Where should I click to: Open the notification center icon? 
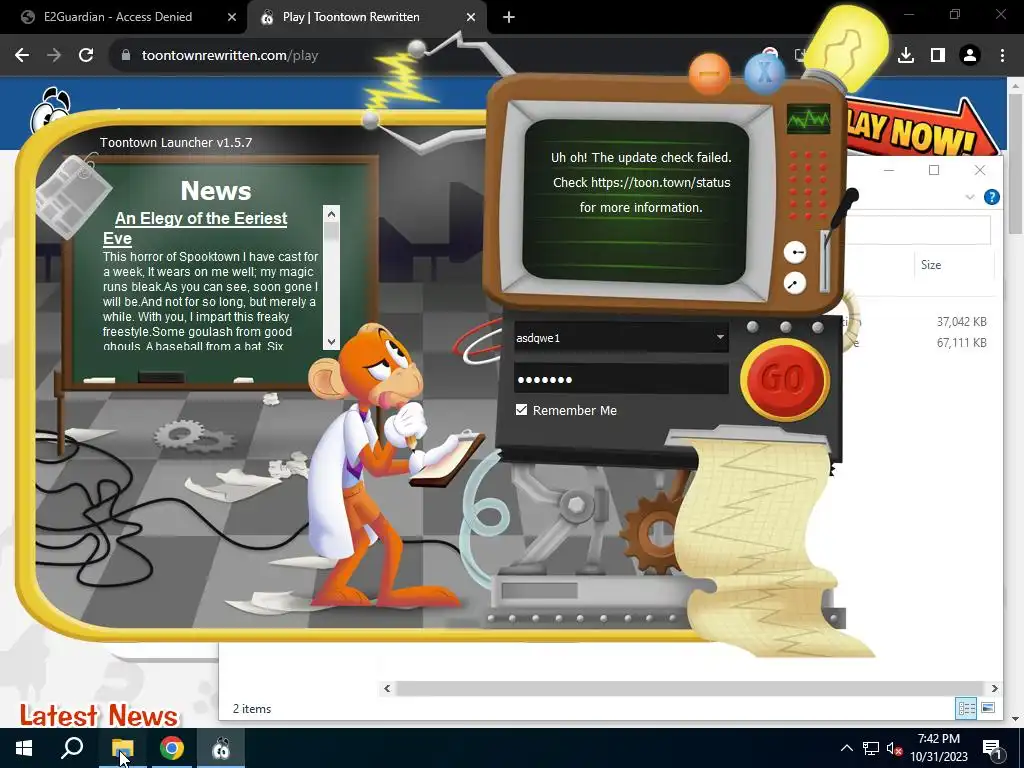tap(992, 748)
